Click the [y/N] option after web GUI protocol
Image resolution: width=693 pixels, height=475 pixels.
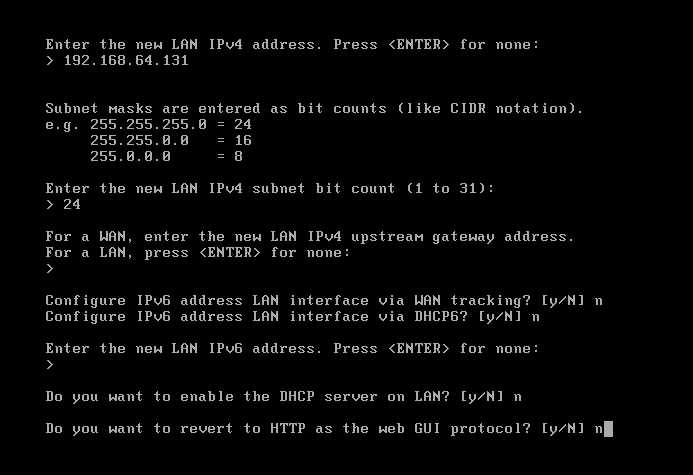coord(563,429)
